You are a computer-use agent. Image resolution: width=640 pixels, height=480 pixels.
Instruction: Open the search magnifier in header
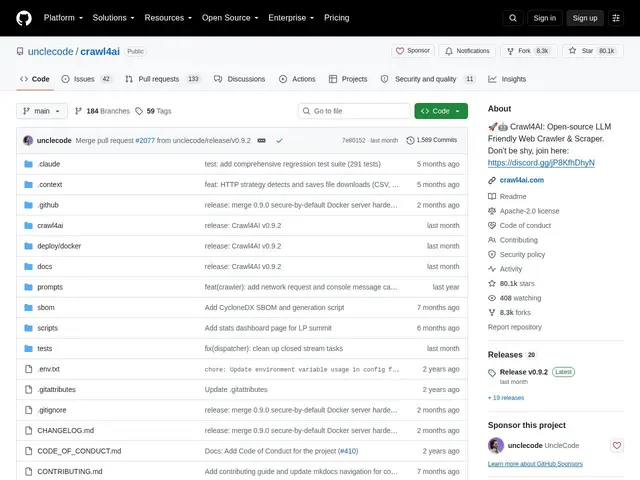[x=513, y=18]
